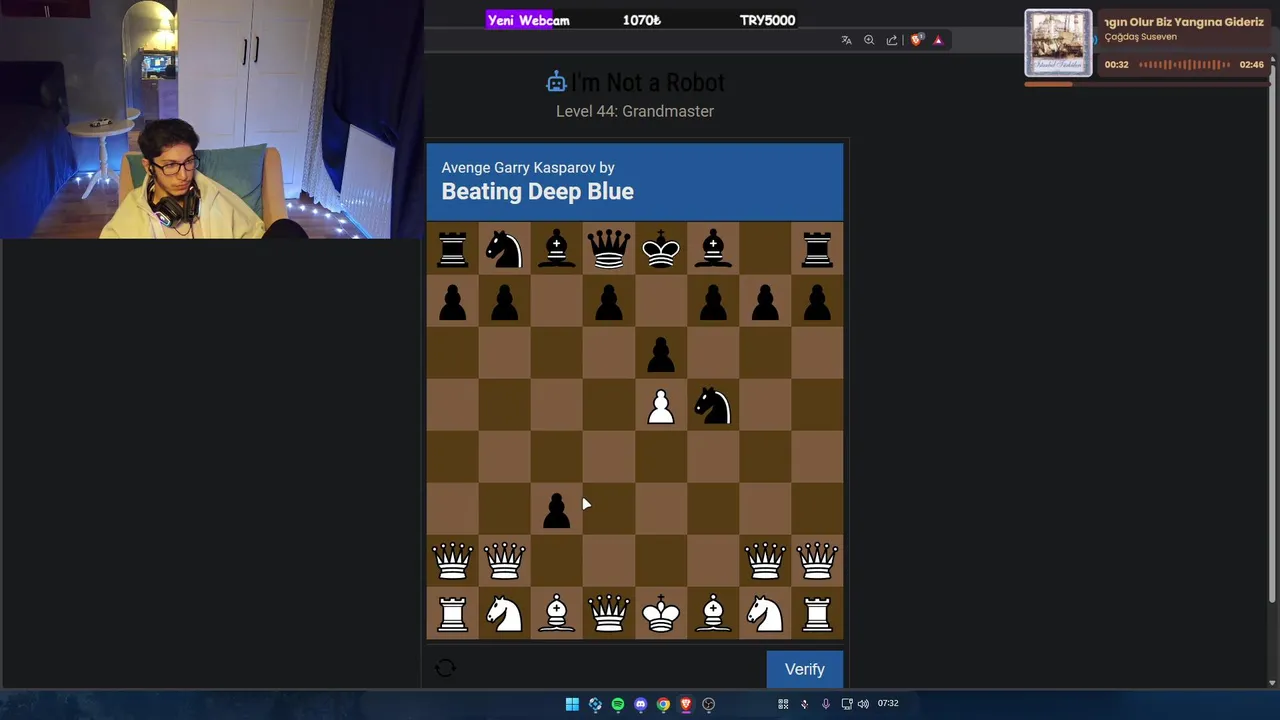This screenshot has width=1280, height=720.
Task: Select the black rook in the top-right corner
Action: [817, 248]
